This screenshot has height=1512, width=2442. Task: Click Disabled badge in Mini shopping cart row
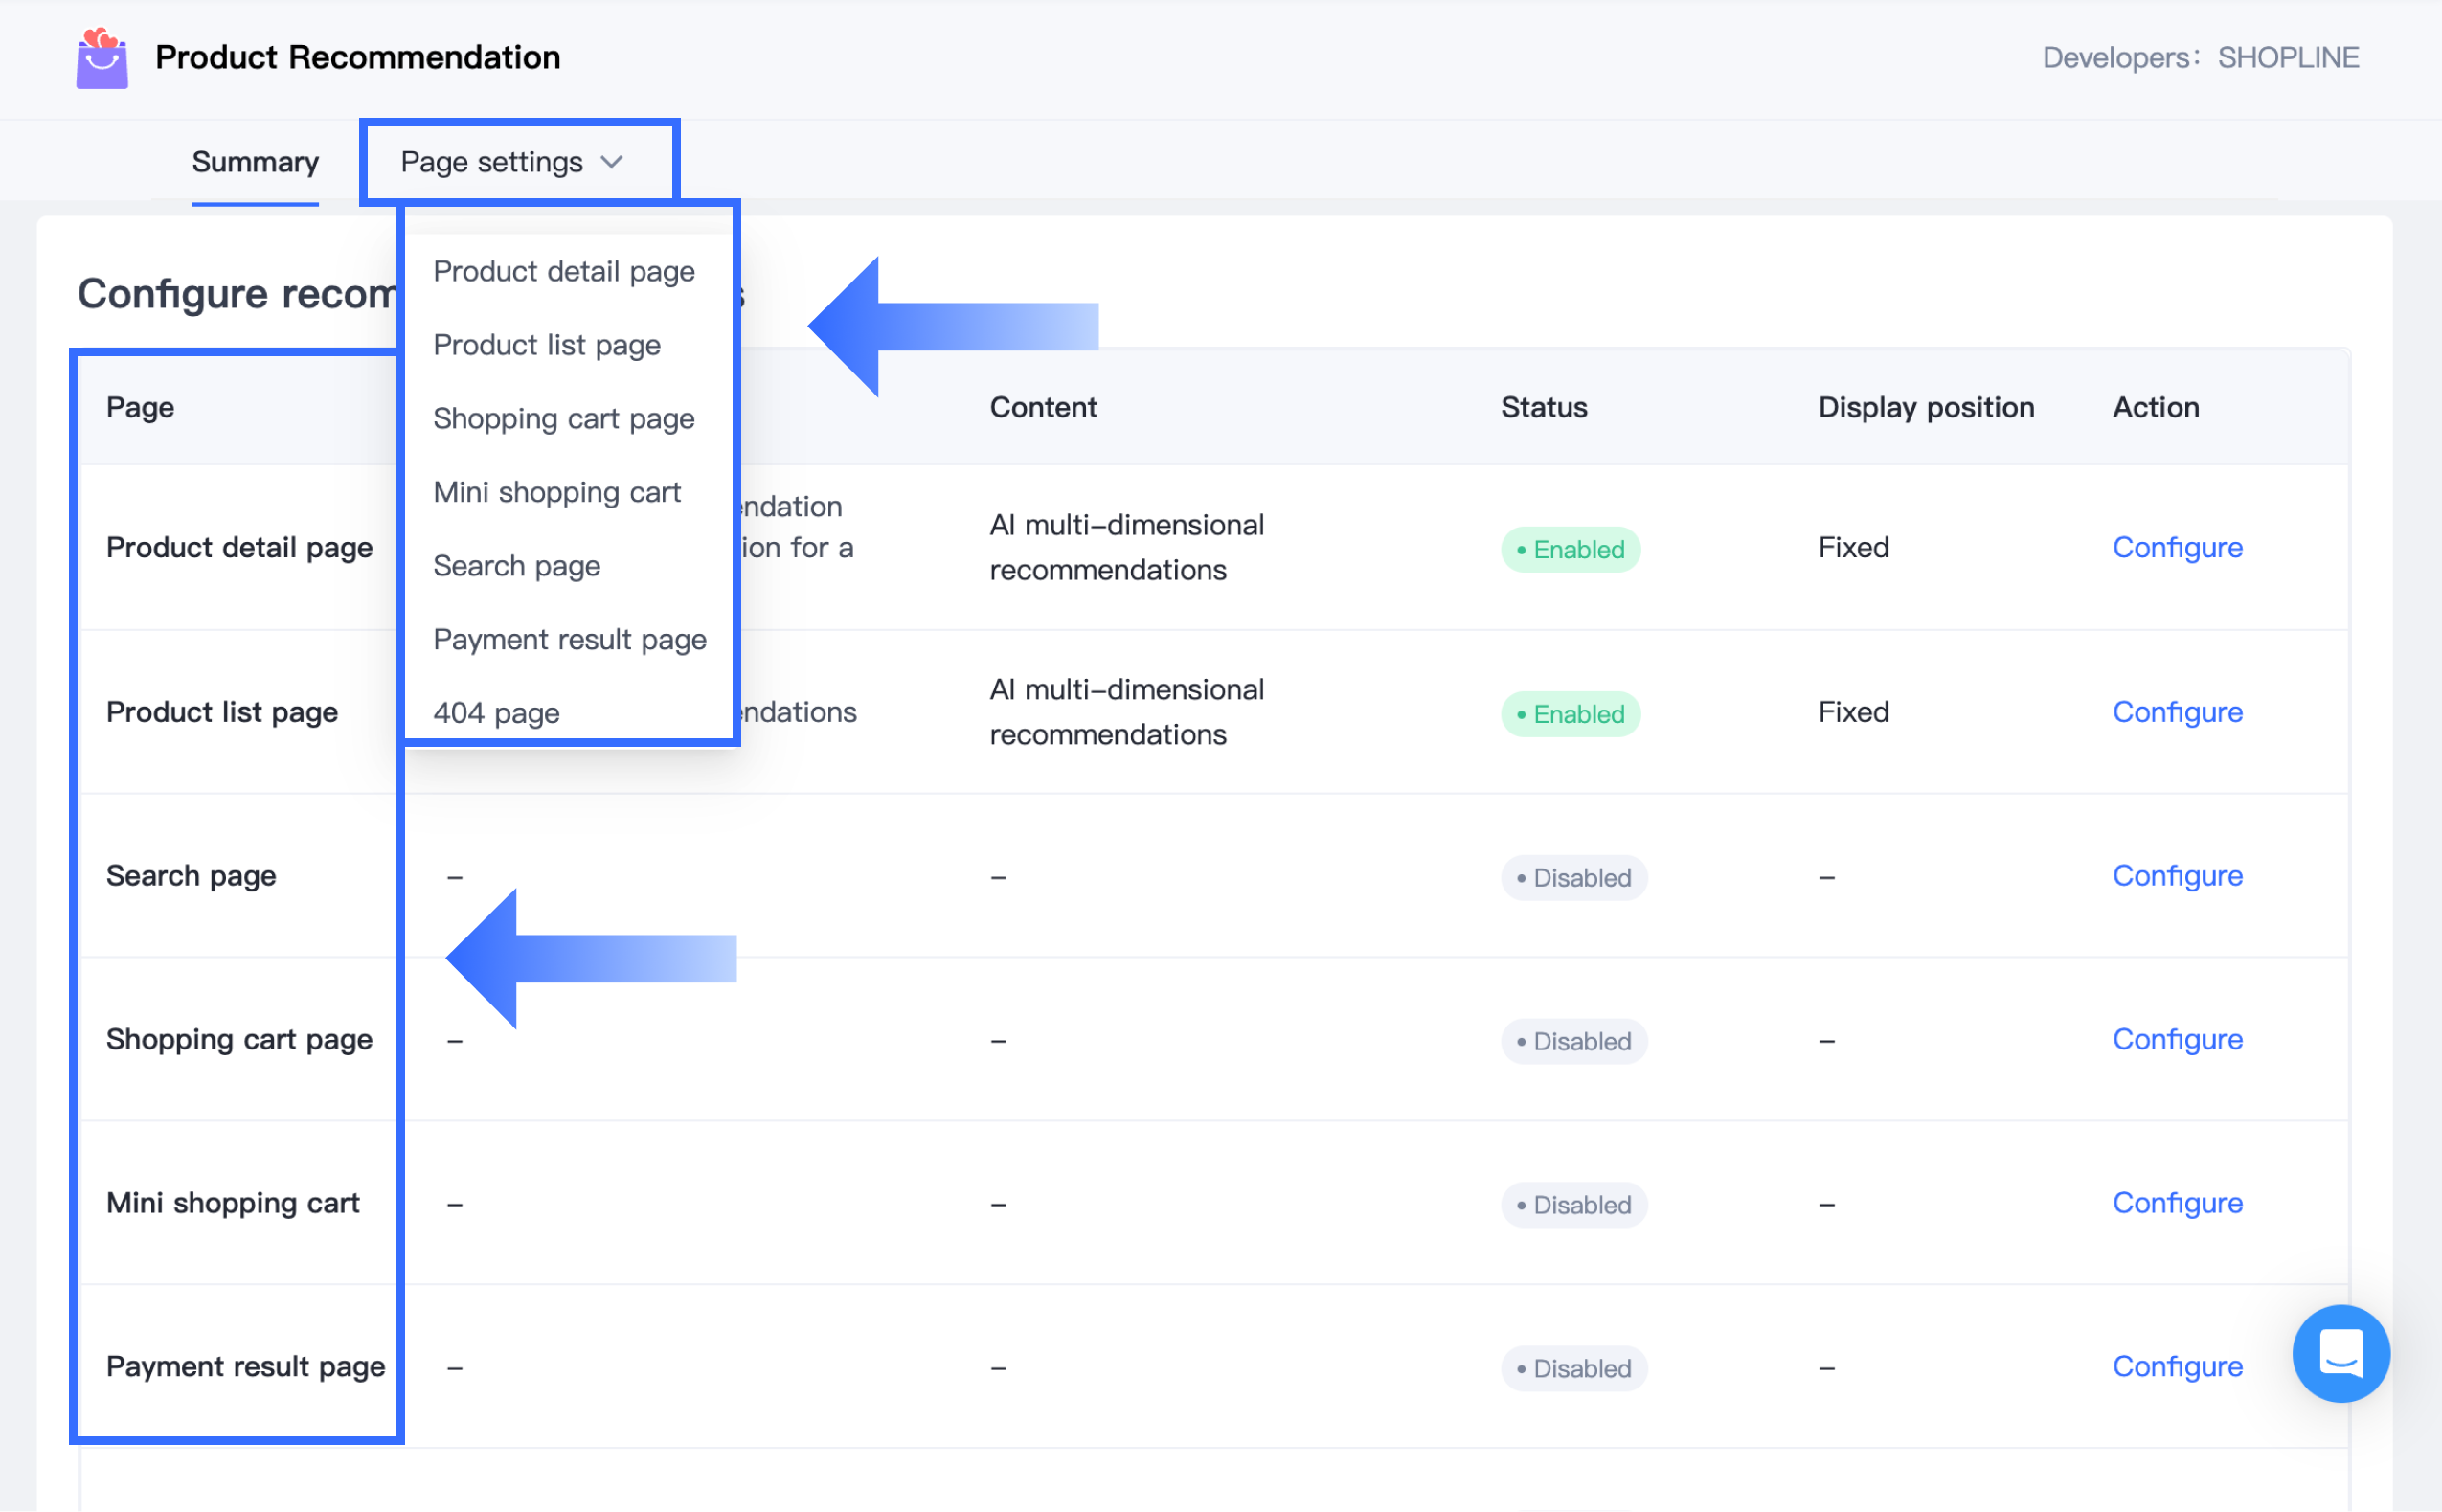pos(1574,1205)
